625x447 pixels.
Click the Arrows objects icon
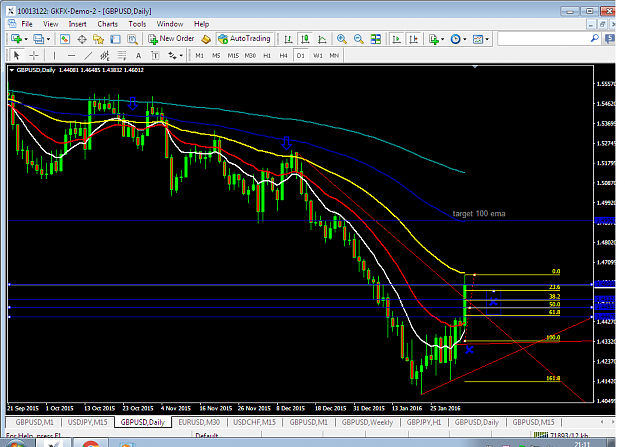tap(172, 55)
